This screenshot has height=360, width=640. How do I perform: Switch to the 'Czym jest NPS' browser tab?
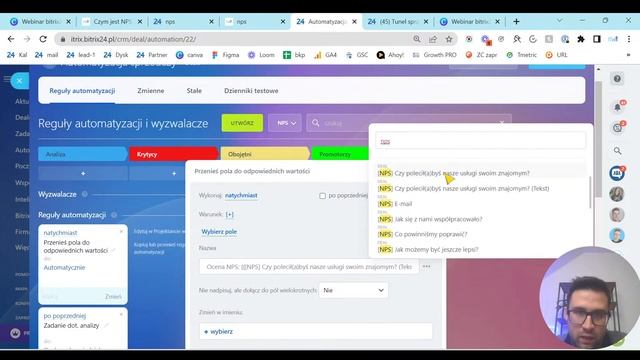click(112, 22)
